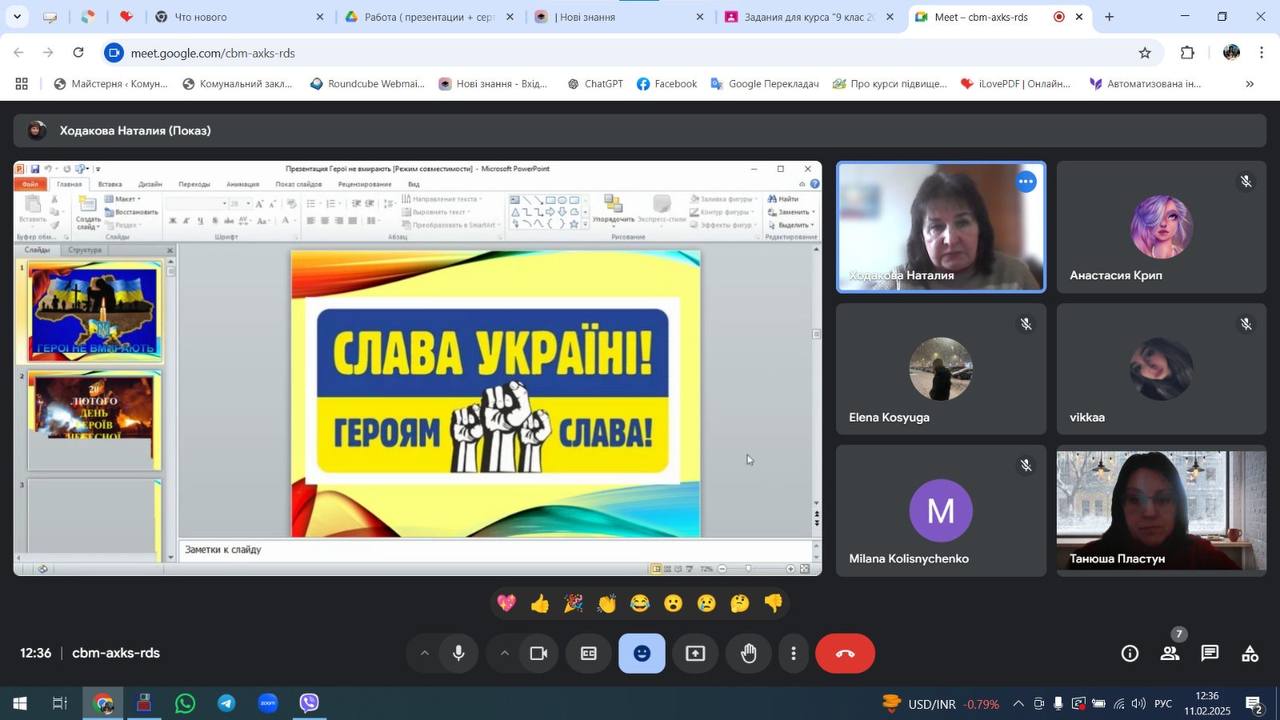Open the Google Перекладач bookmark
The image size is (1280, 720).
764,84
